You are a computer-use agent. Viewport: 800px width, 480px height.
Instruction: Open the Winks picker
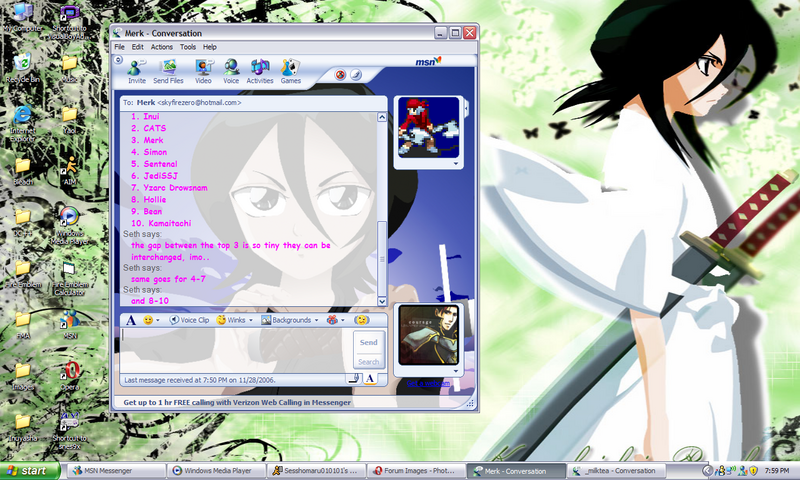pyautogui.click(x=231, y=320)
